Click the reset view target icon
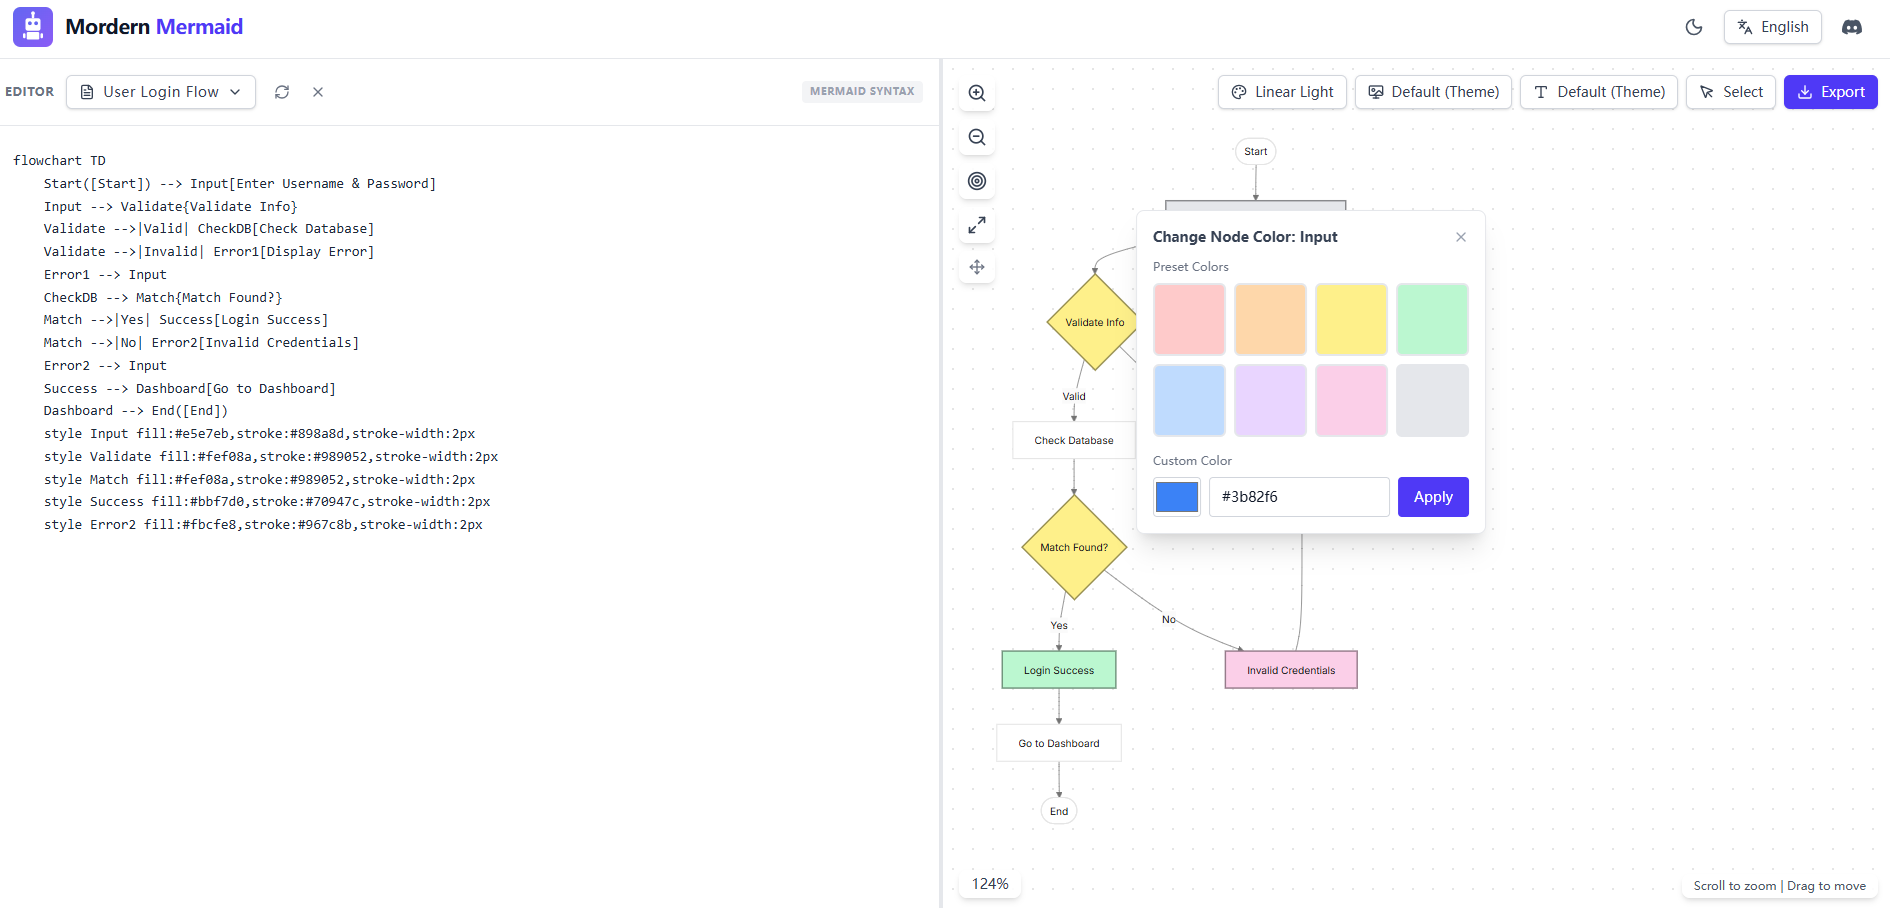Viewport: 1890px width, 908px height. point(977,181)
